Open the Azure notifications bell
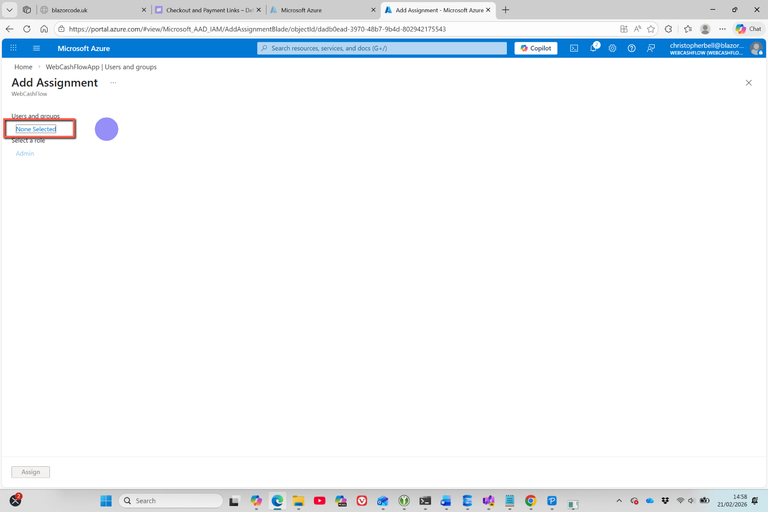 (593, 48)
